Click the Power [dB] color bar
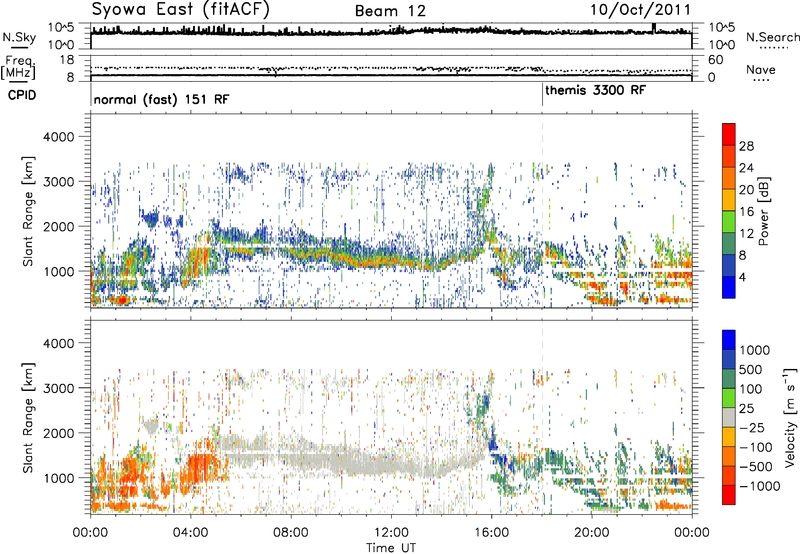 (x=729, y=210)
